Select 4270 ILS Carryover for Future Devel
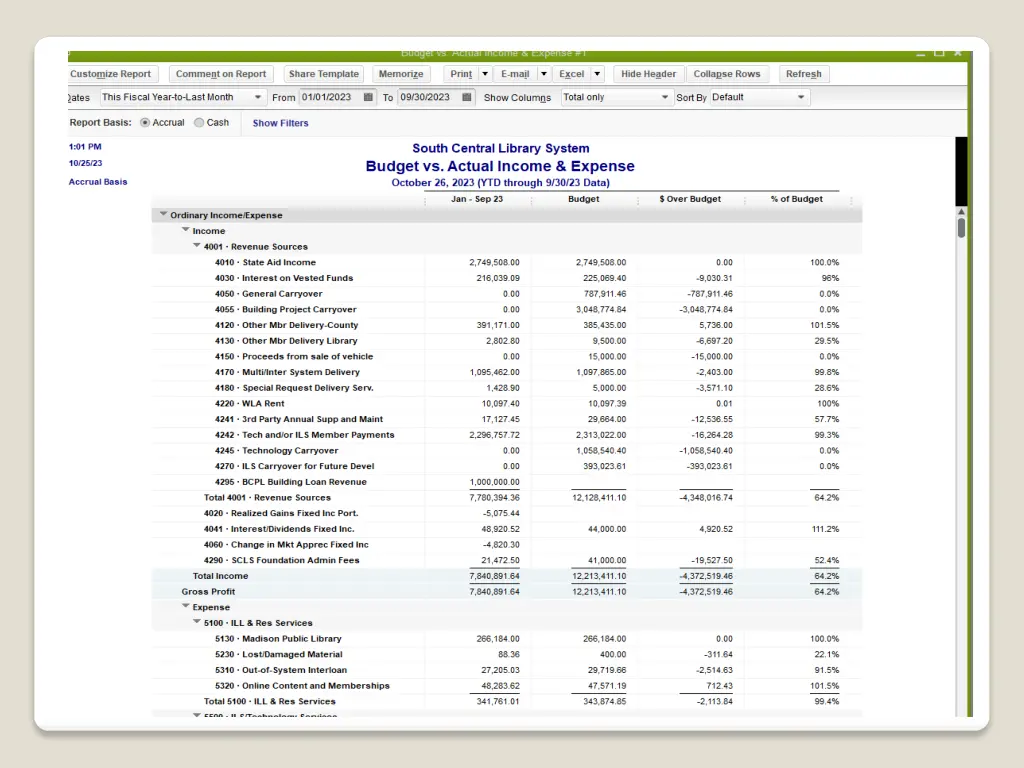This screenshot has height=768, width=1024. tap(507, 466)
